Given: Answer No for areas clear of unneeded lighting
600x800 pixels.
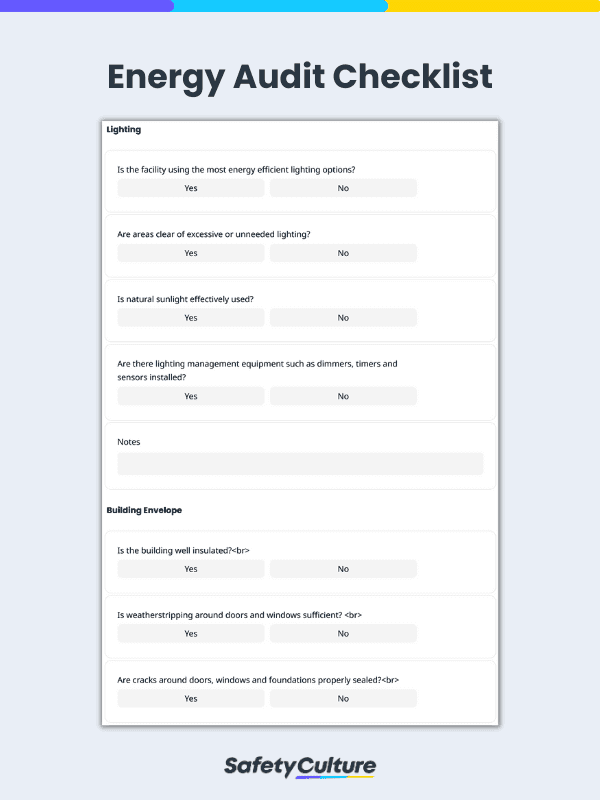Looking at the screenshot, I should coord(343,253).
